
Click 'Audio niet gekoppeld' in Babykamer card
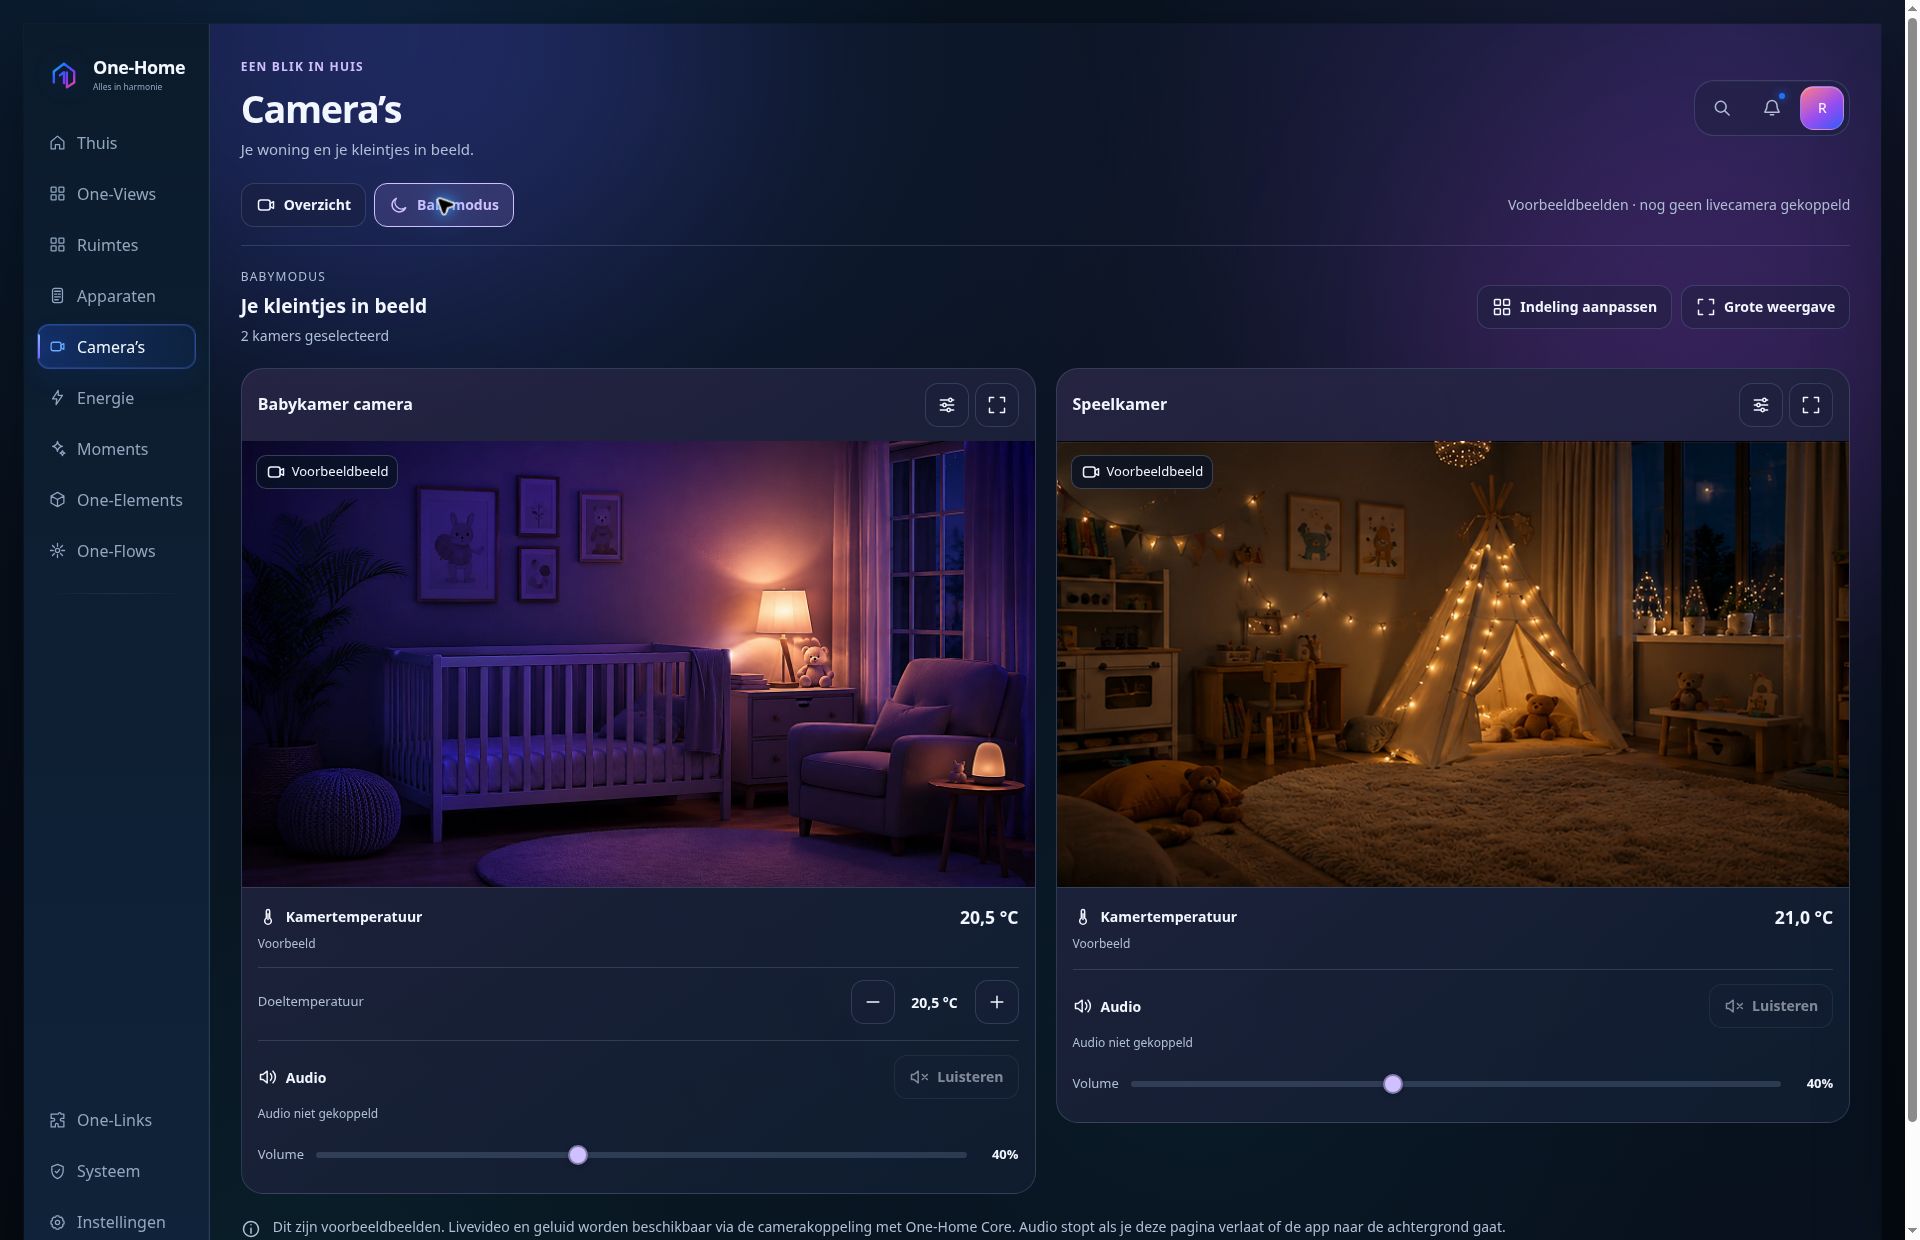318,1114
